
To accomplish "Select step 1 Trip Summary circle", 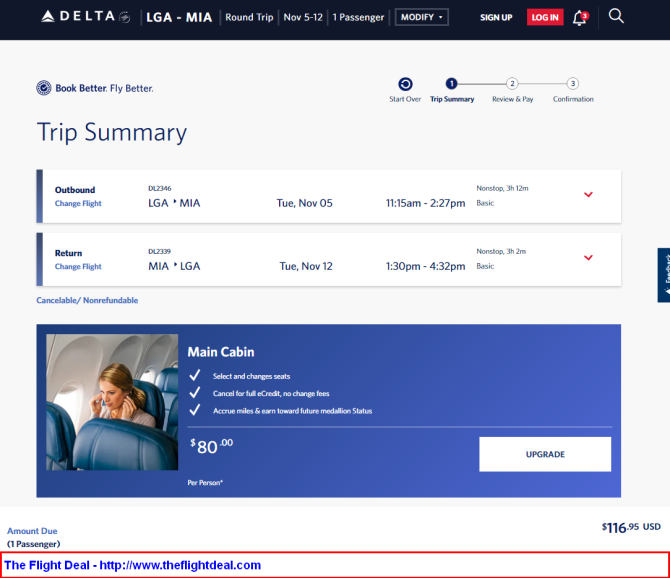I will point(451,83).
